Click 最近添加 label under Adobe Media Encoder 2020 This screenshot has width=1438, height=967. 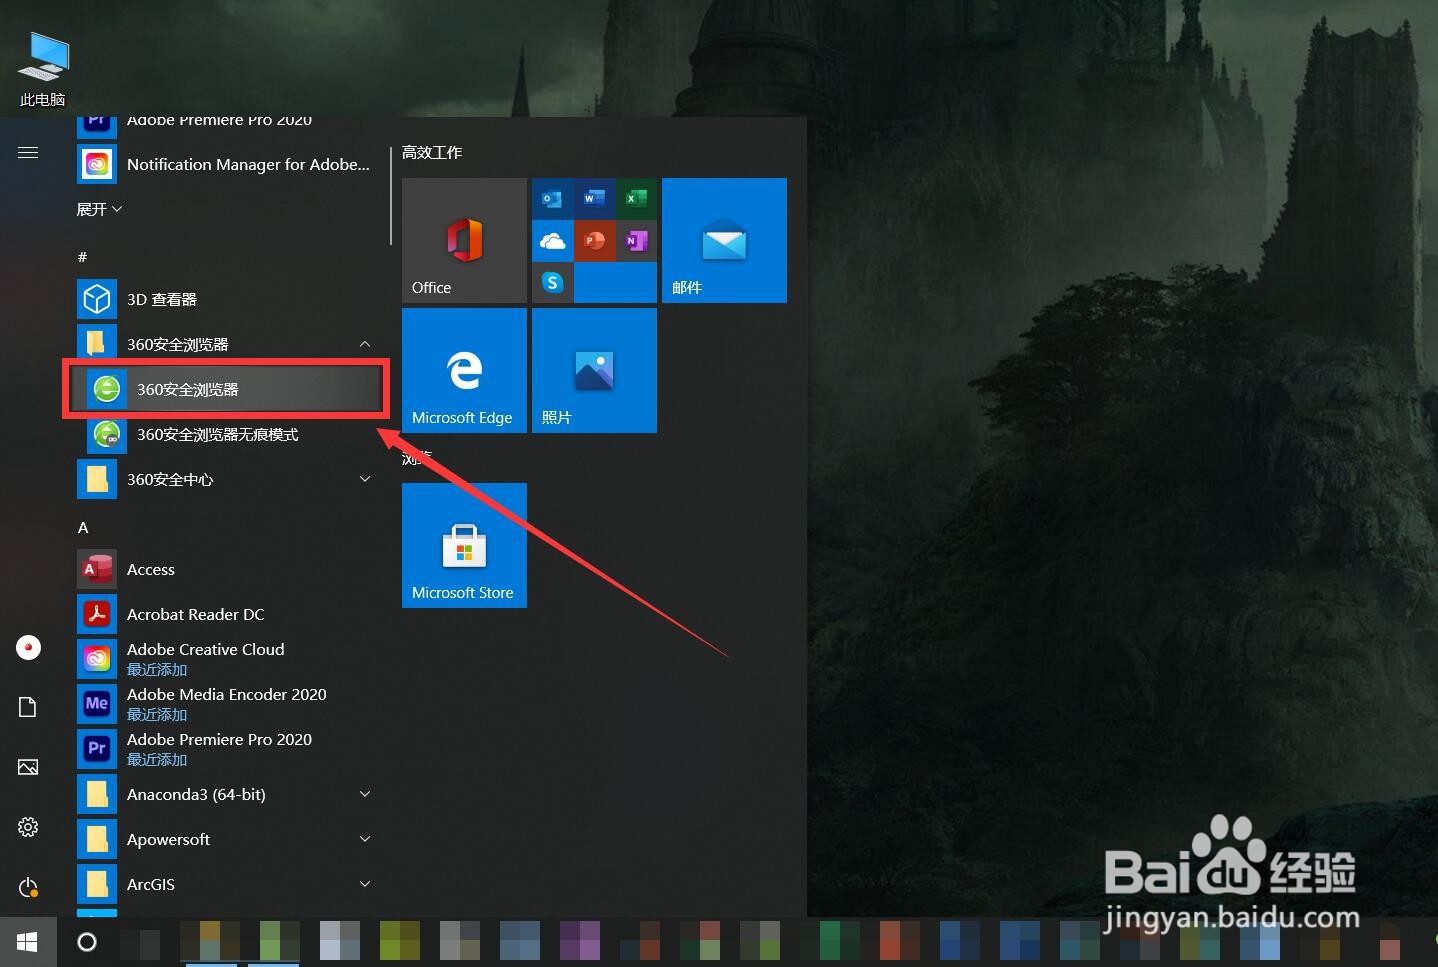pos(157,715)
